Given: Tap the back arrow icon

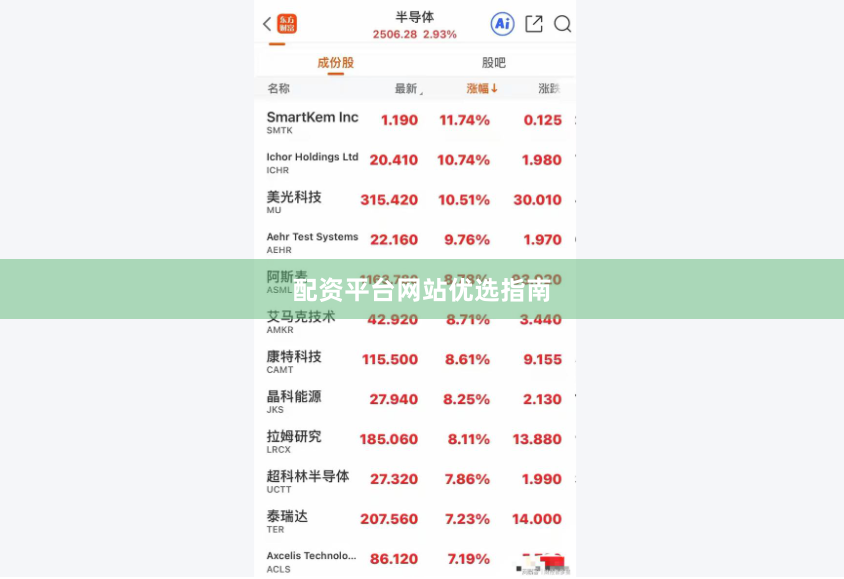Looking at the screenshot, I should pyautogui.click(x=267, y=24).
